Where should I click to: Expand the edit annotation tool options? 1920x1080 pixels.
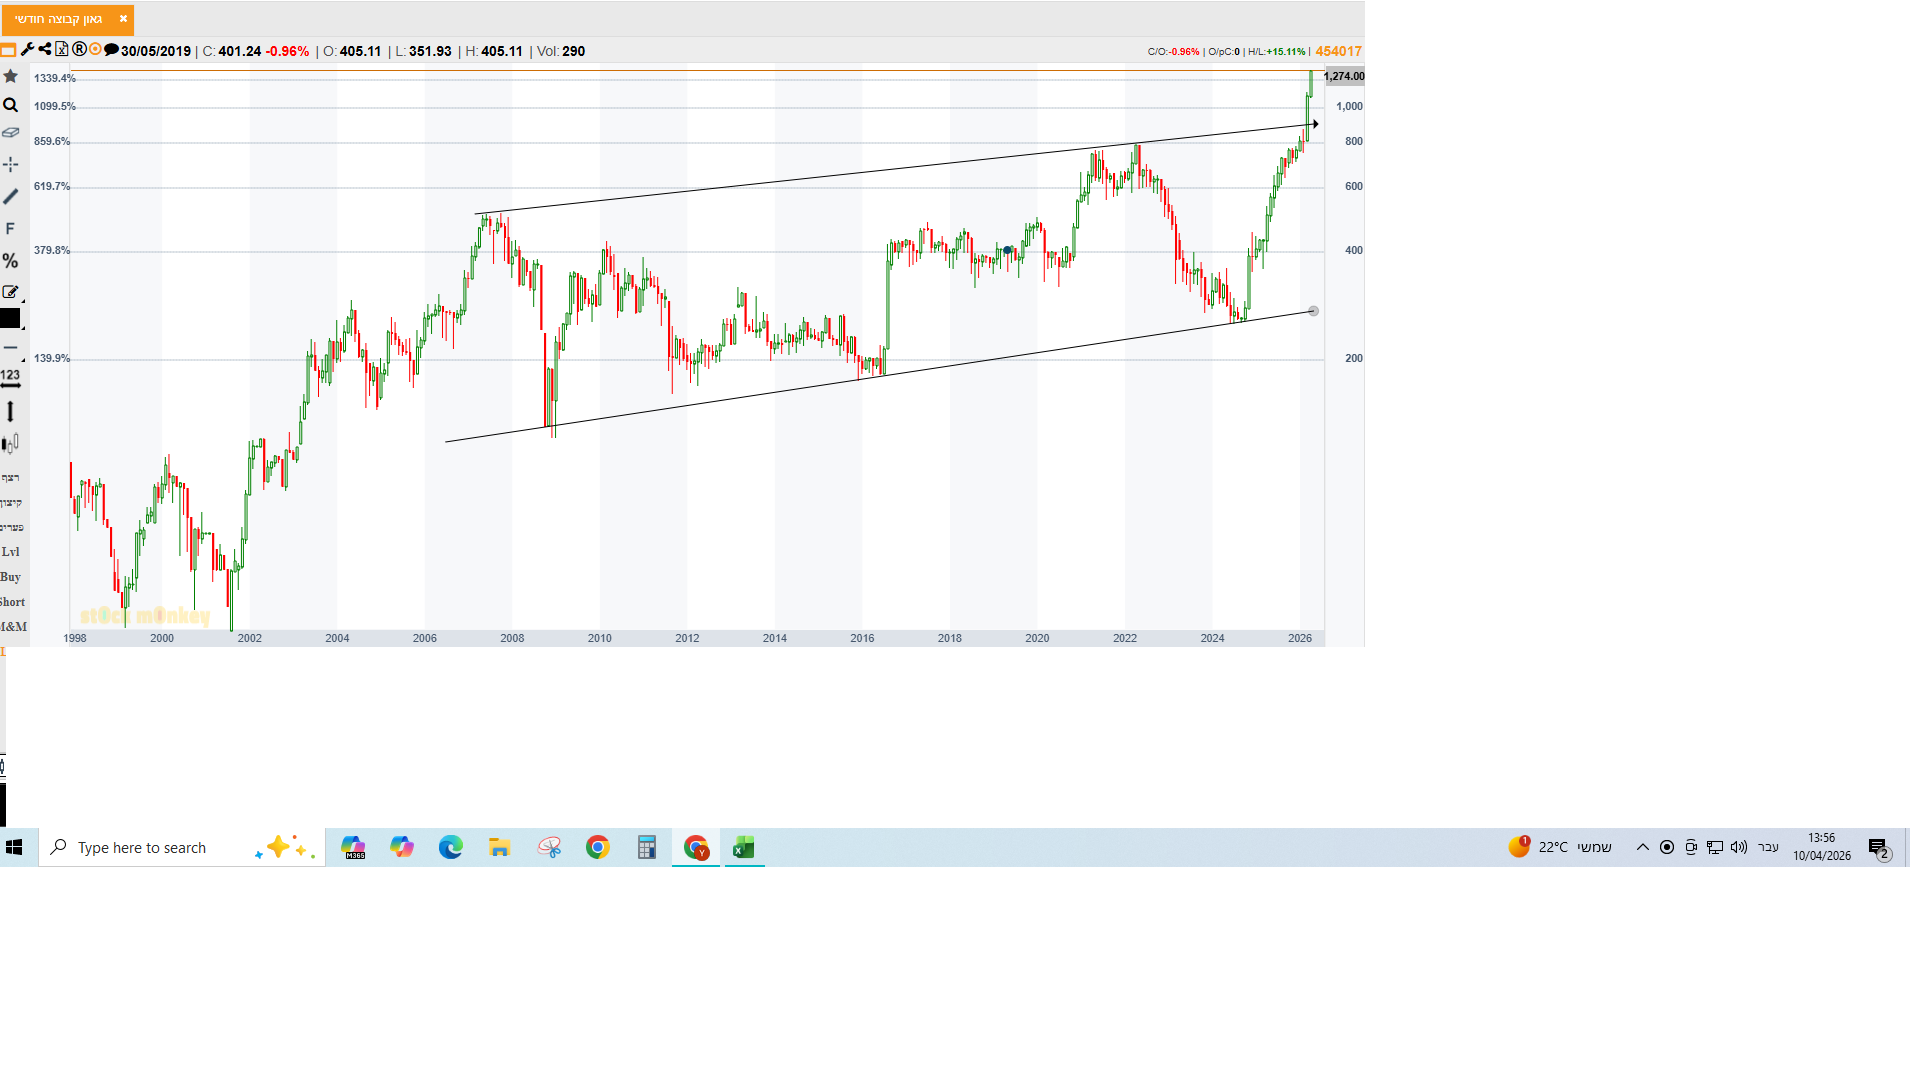point(11,292)
